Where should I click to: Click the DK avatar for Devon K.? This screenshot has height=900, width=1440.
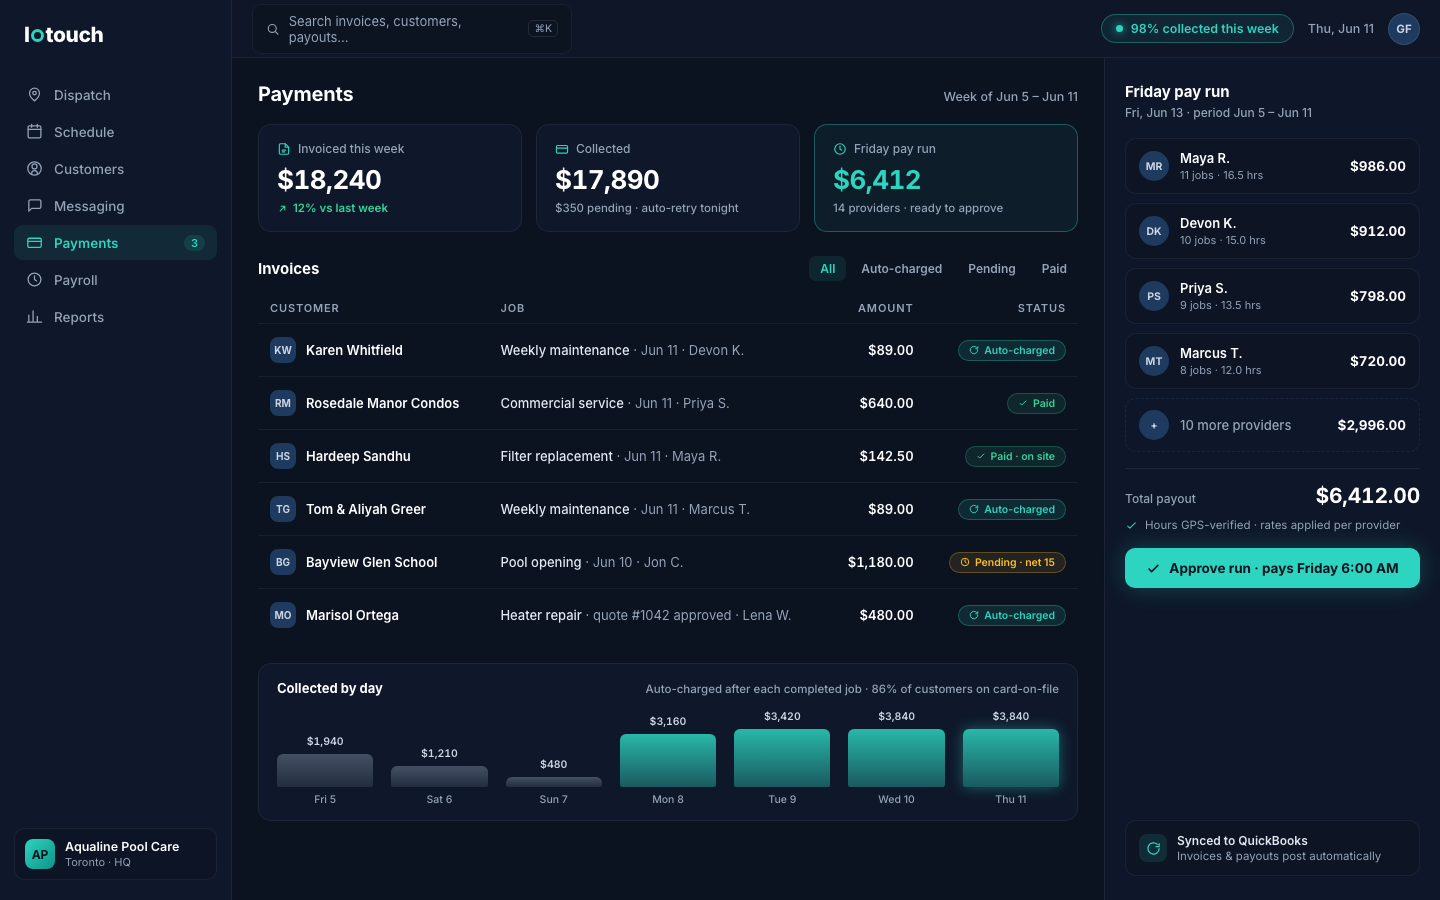1154,231
